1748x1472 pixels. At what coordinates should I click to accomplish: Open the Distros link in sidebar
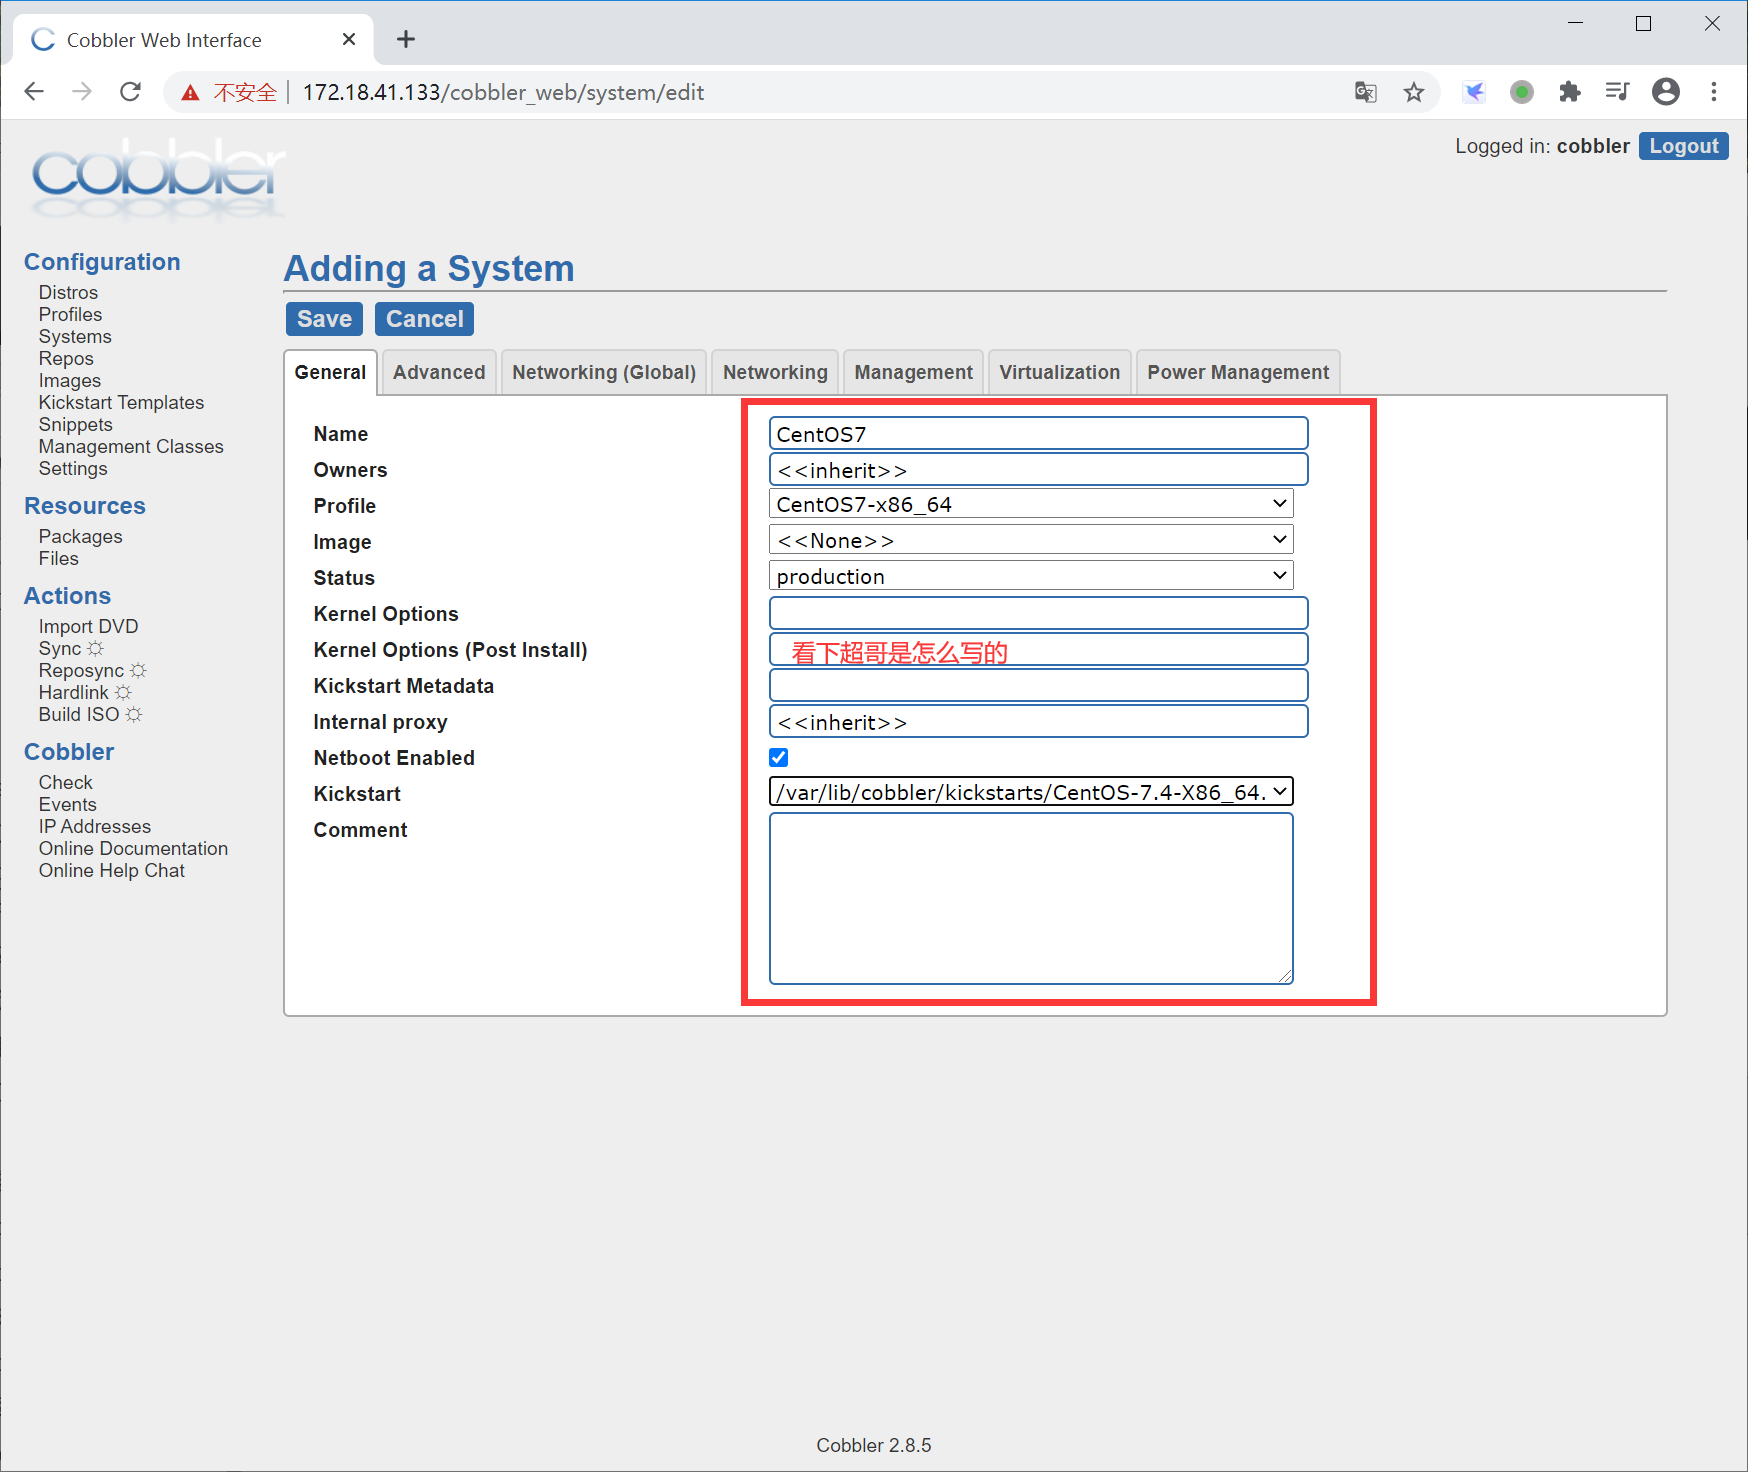[x=68, y=292]
